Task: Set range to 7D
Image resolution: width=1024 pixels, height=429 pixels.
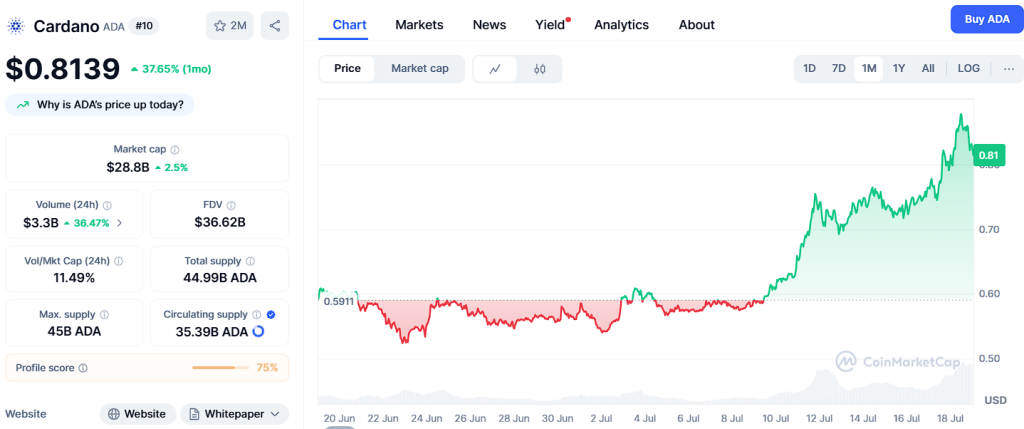Action: (x=839, y=69)
